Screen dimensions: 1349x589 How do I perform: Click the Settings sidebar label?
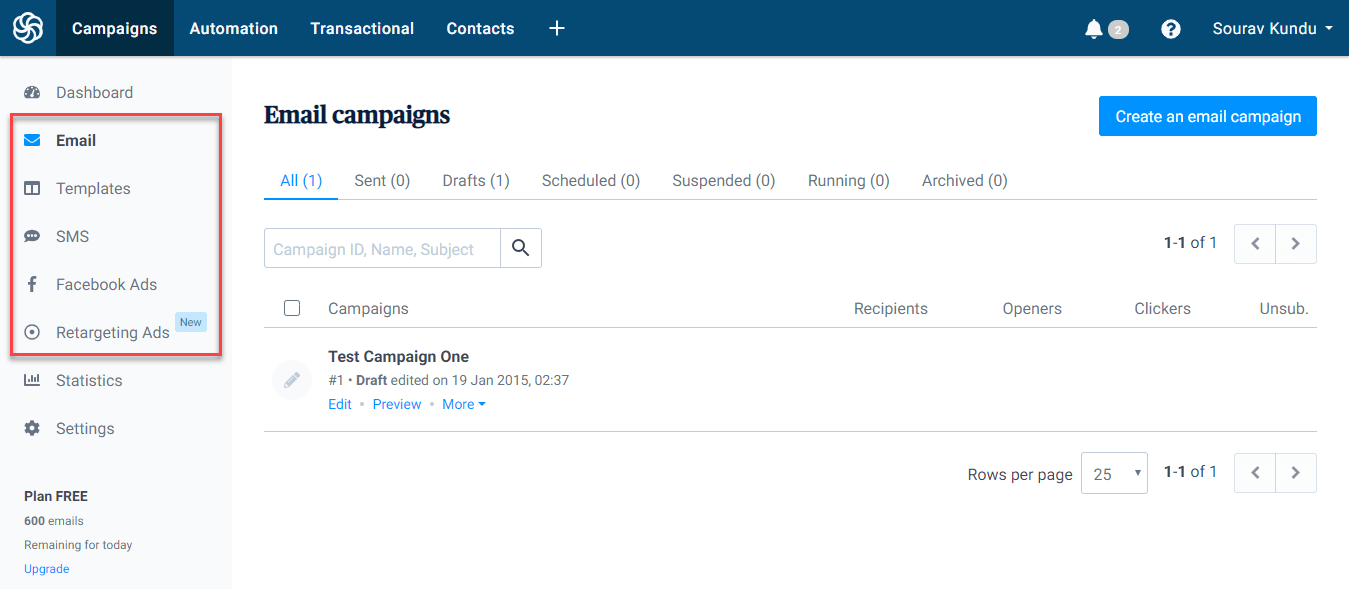[85, 429]
